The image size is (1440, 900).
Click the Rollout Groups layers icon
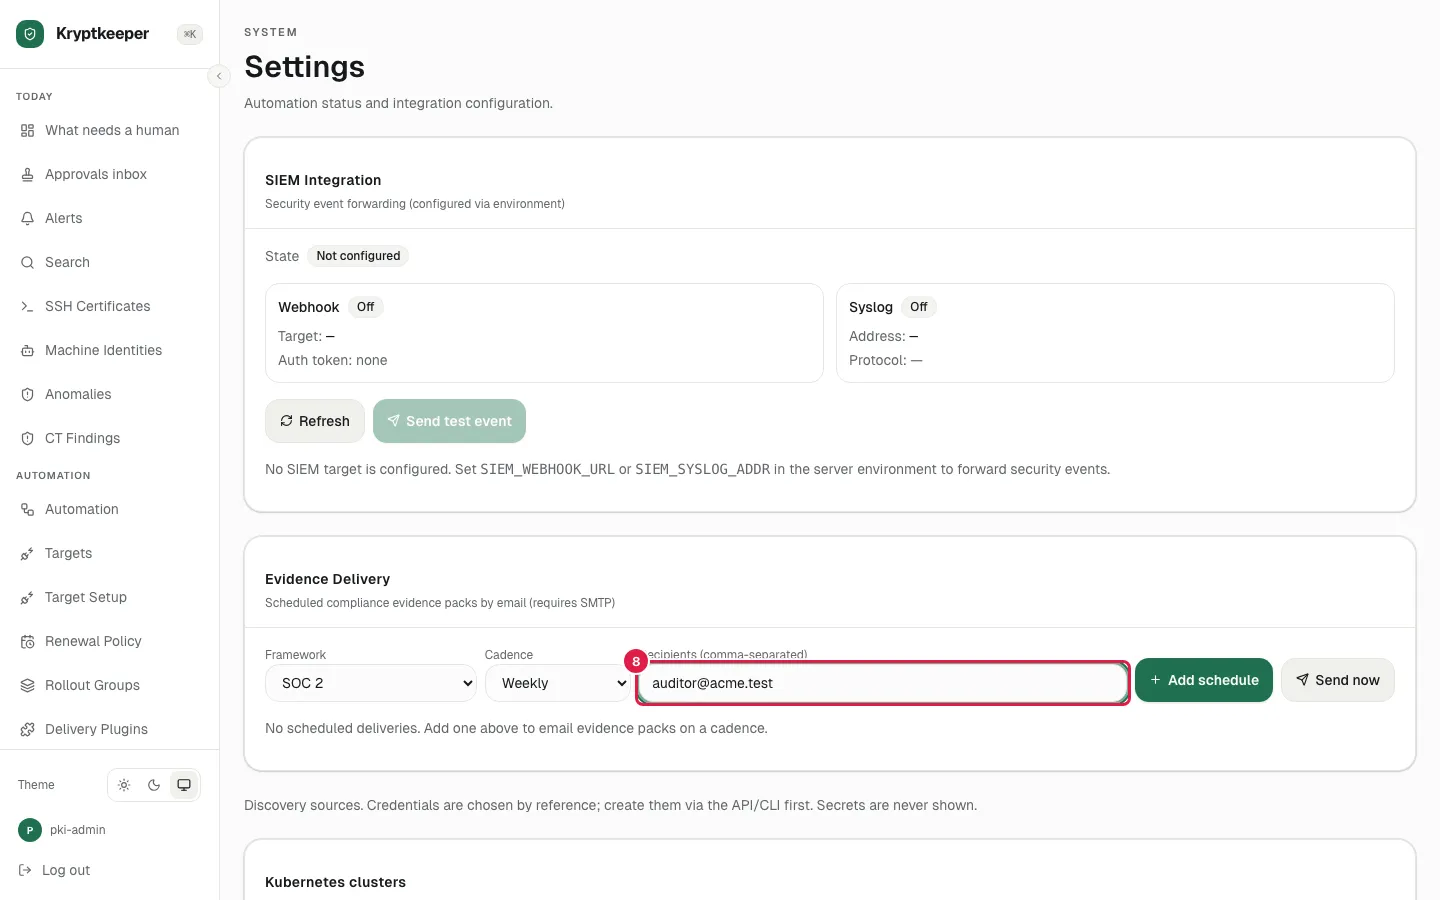point(28,685)
